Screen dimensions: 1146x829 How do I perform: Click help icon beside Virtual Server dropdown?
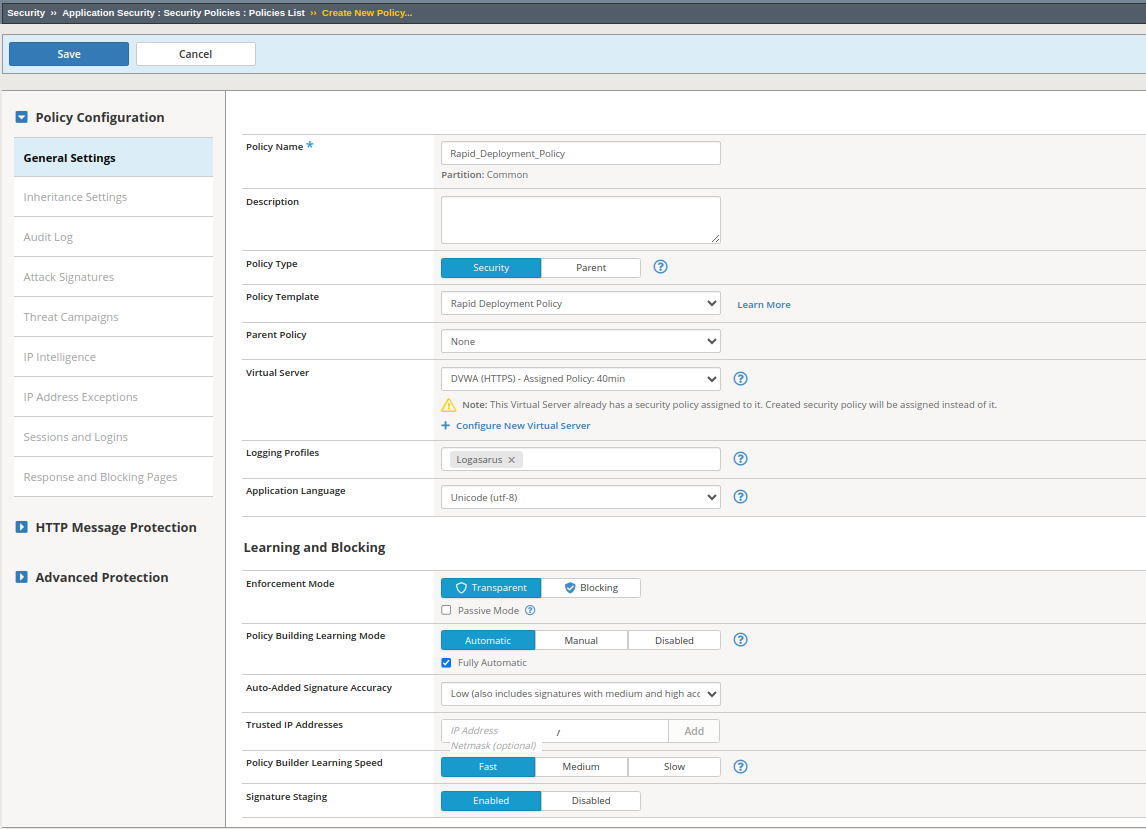[x=741, y=379]
